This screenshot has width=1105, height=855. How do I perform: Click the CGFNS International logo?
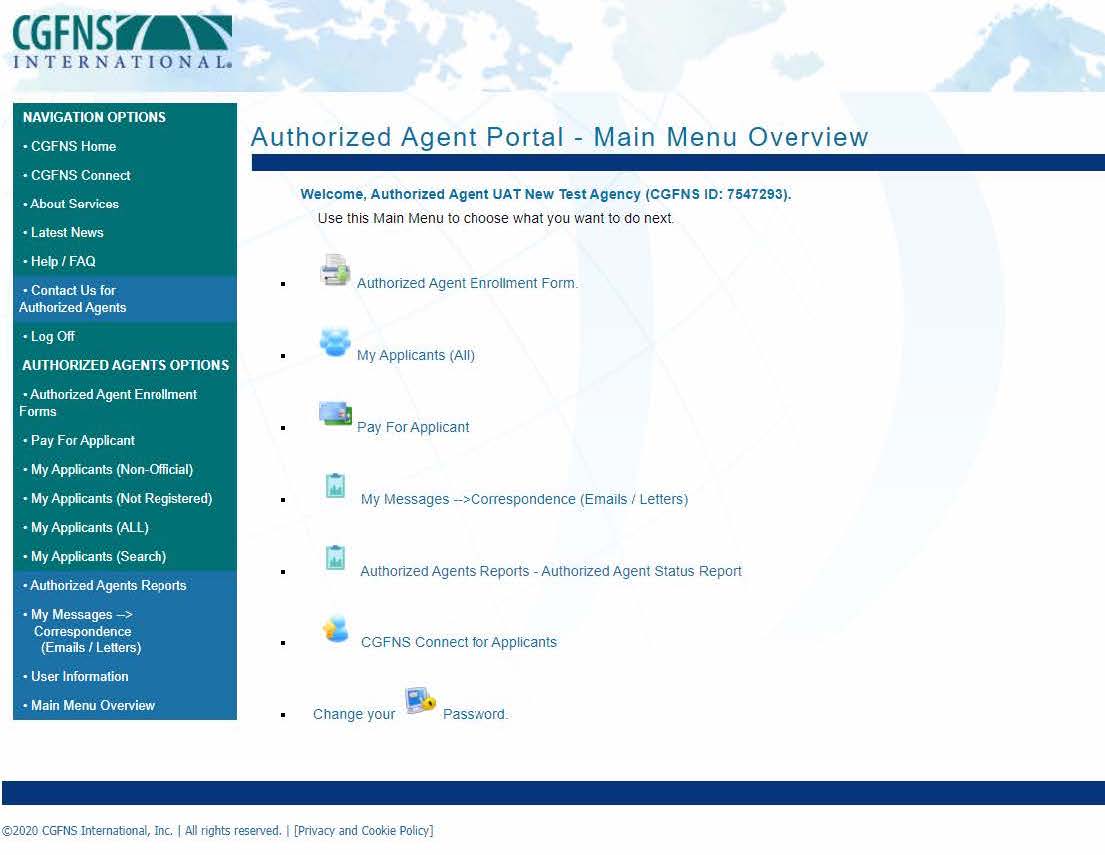click(122, 42)
